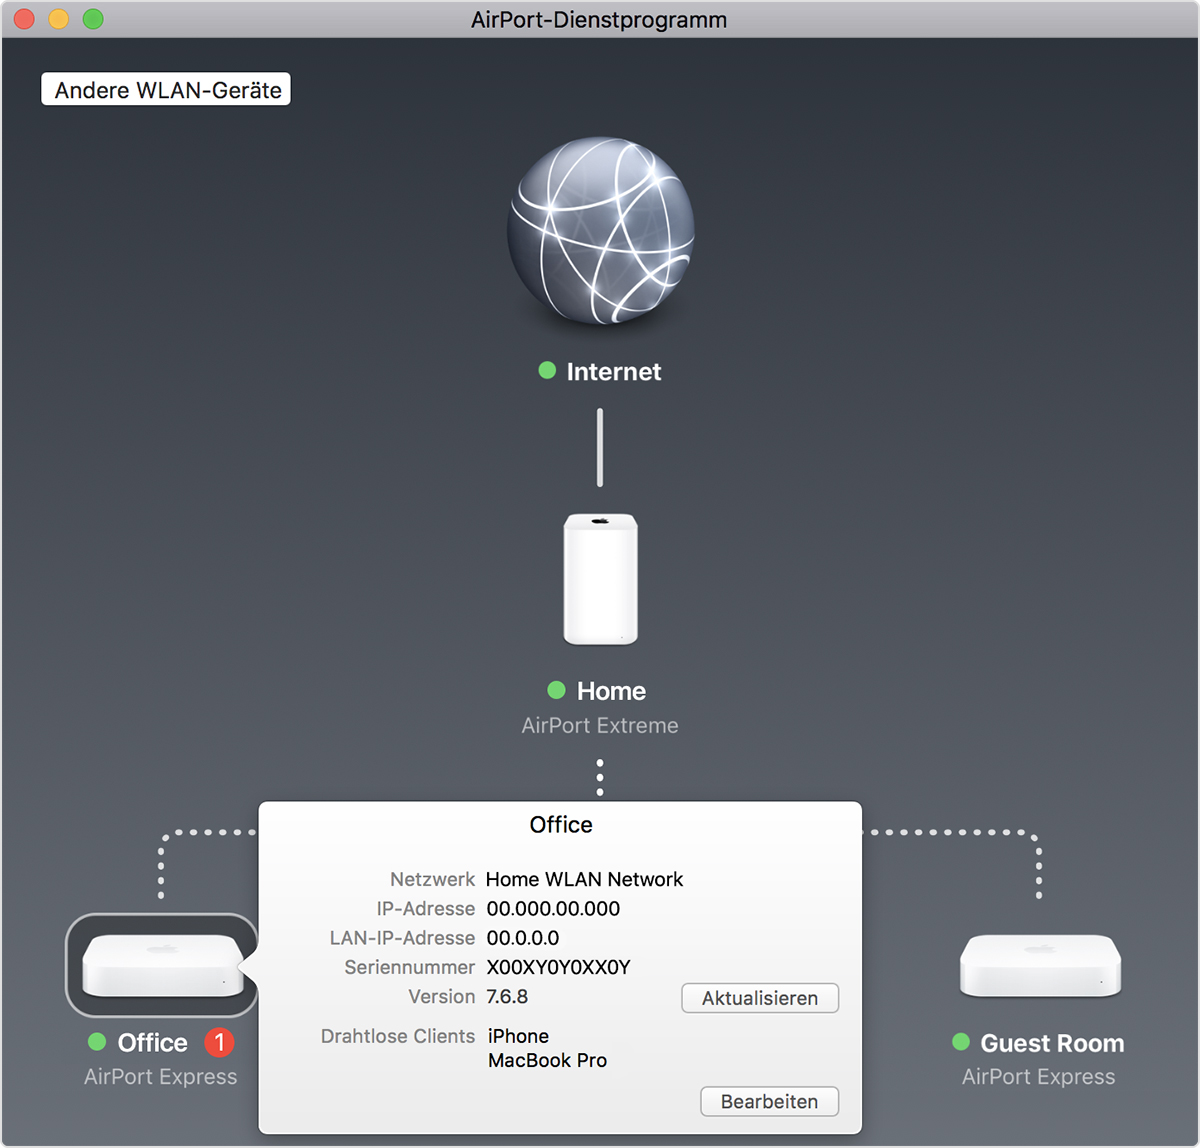This screenshot has width=1200, height=1148.
Task: Click the Office title in the popover
Action: [x=561, y=825]
